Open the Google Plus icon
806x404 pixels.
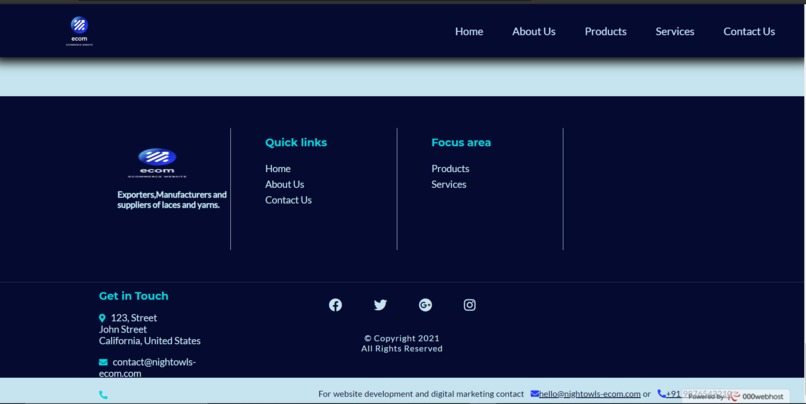(x=425, y=305)
